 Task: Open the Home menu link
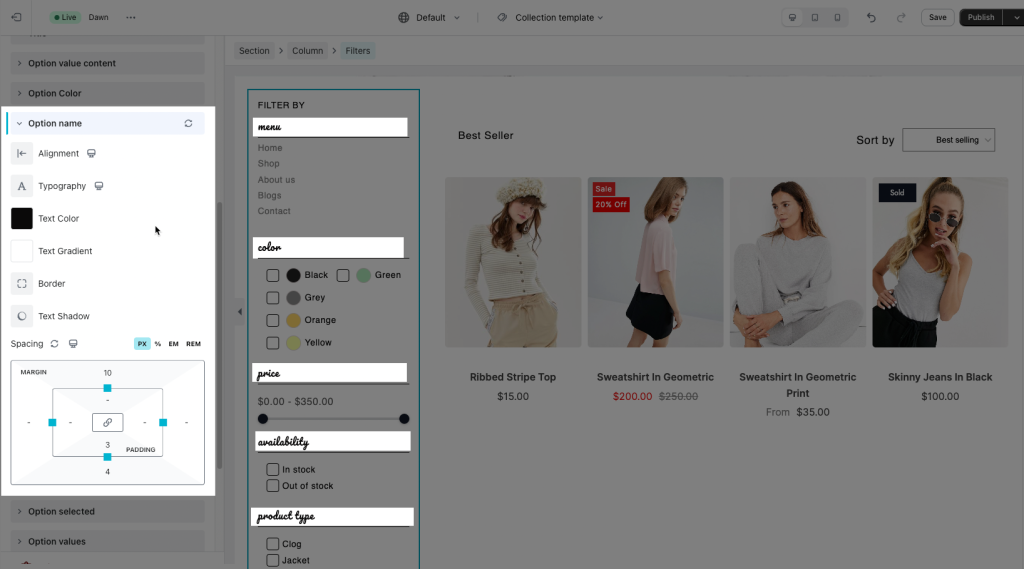[x=270, y=148]
